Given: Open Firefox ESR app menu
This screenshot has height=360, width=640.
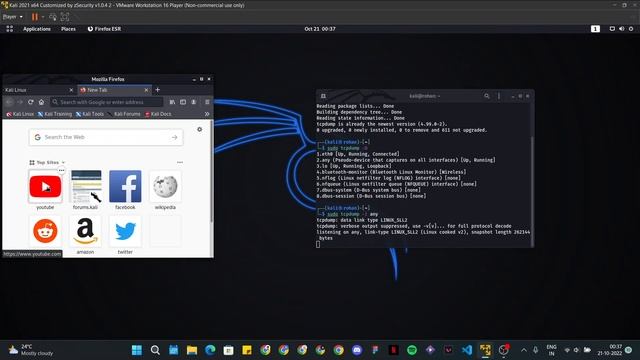Looking at the screenshot, I should tap(104, 29).
